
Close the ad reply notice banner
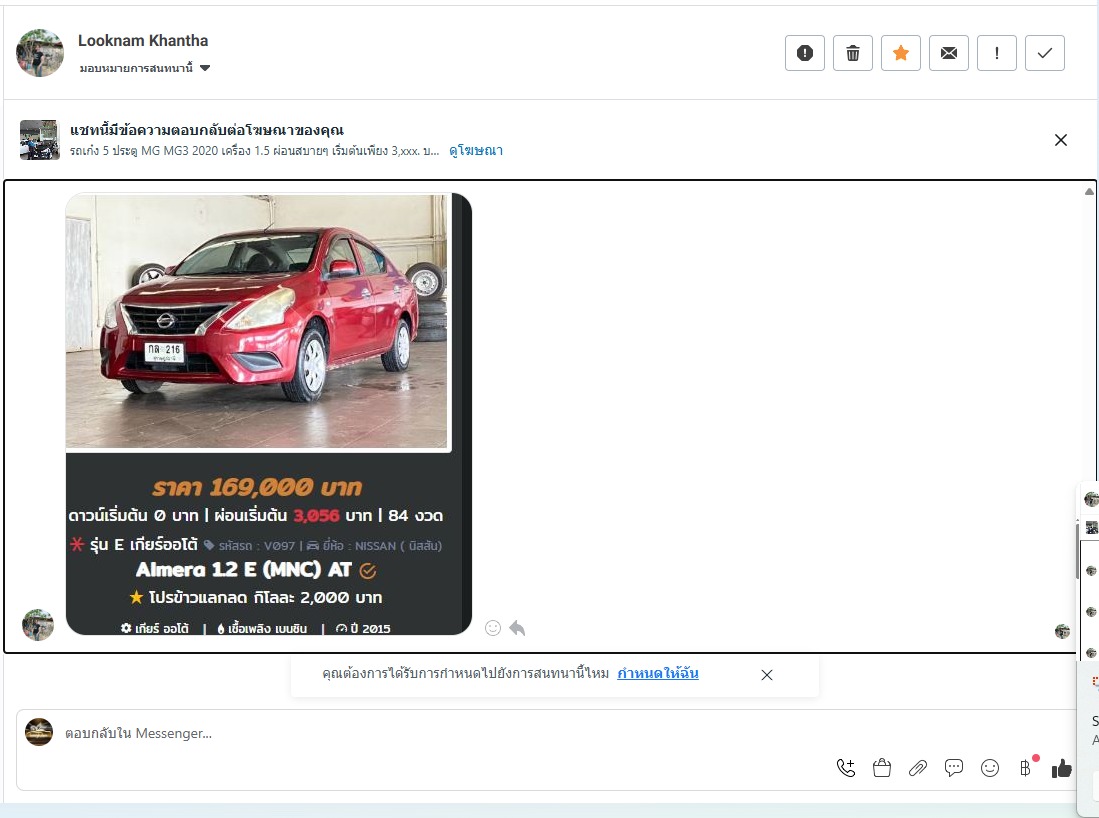coord(1061,140)
